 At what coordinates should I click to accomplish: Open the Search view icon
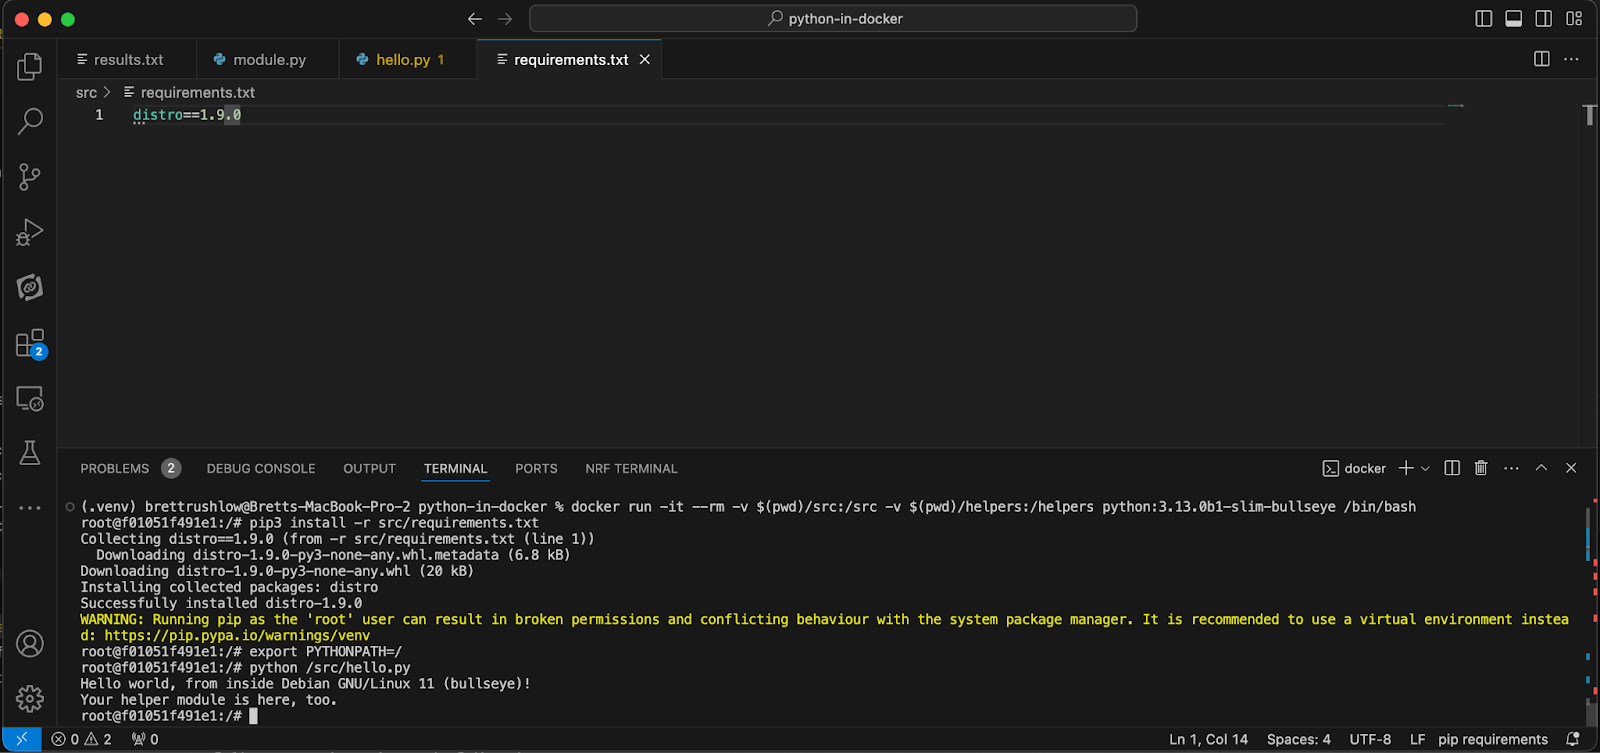30,122
